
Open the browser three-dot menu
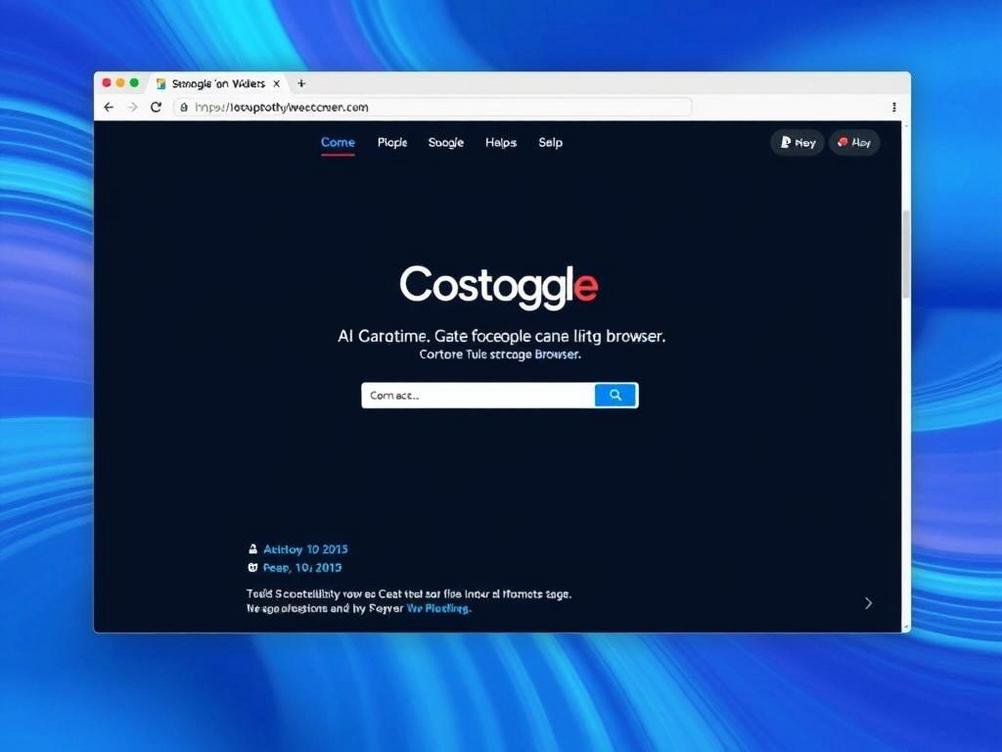tap(894, 107)
